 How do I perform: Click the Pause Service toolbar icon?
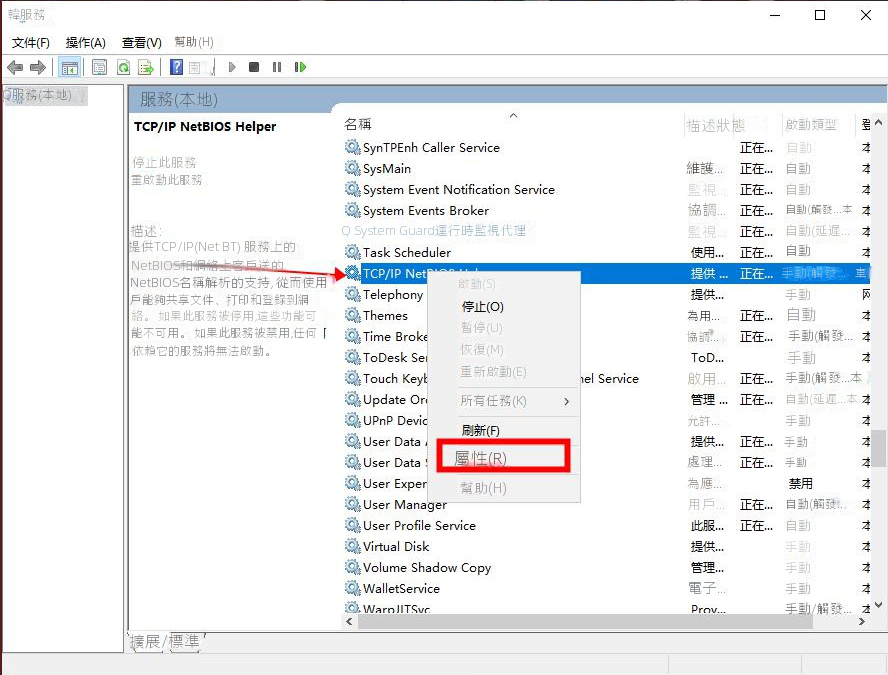277,67
